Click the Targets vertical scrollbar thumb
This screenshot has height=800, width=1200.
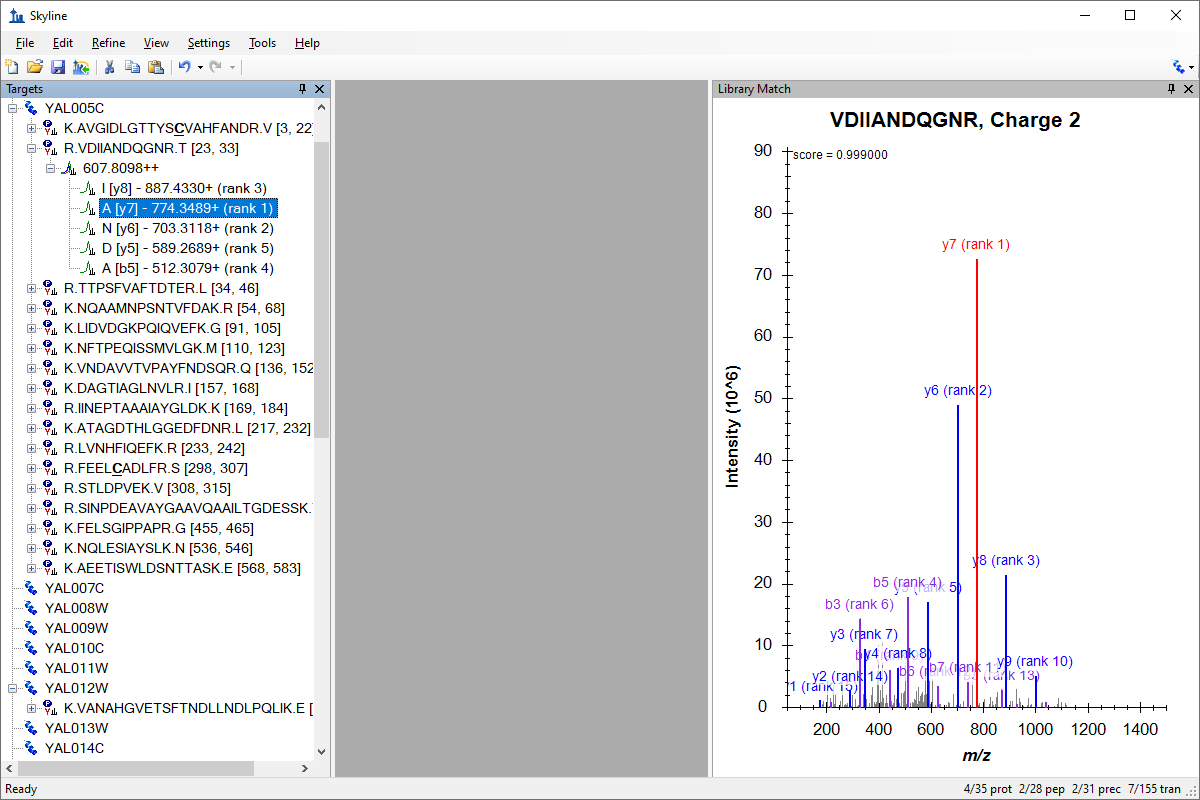pyautogui.click(x=321, y=290)
